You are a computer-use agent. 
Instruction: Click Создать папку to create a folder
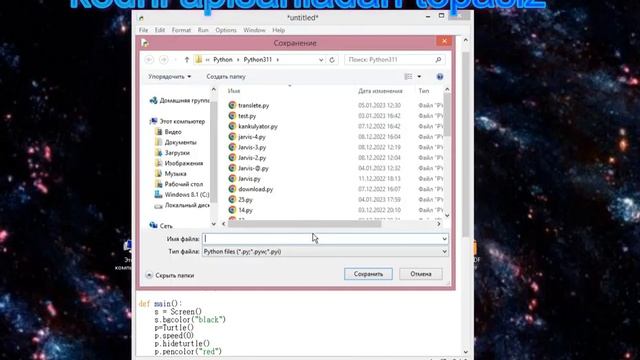(x=226, y=77)
